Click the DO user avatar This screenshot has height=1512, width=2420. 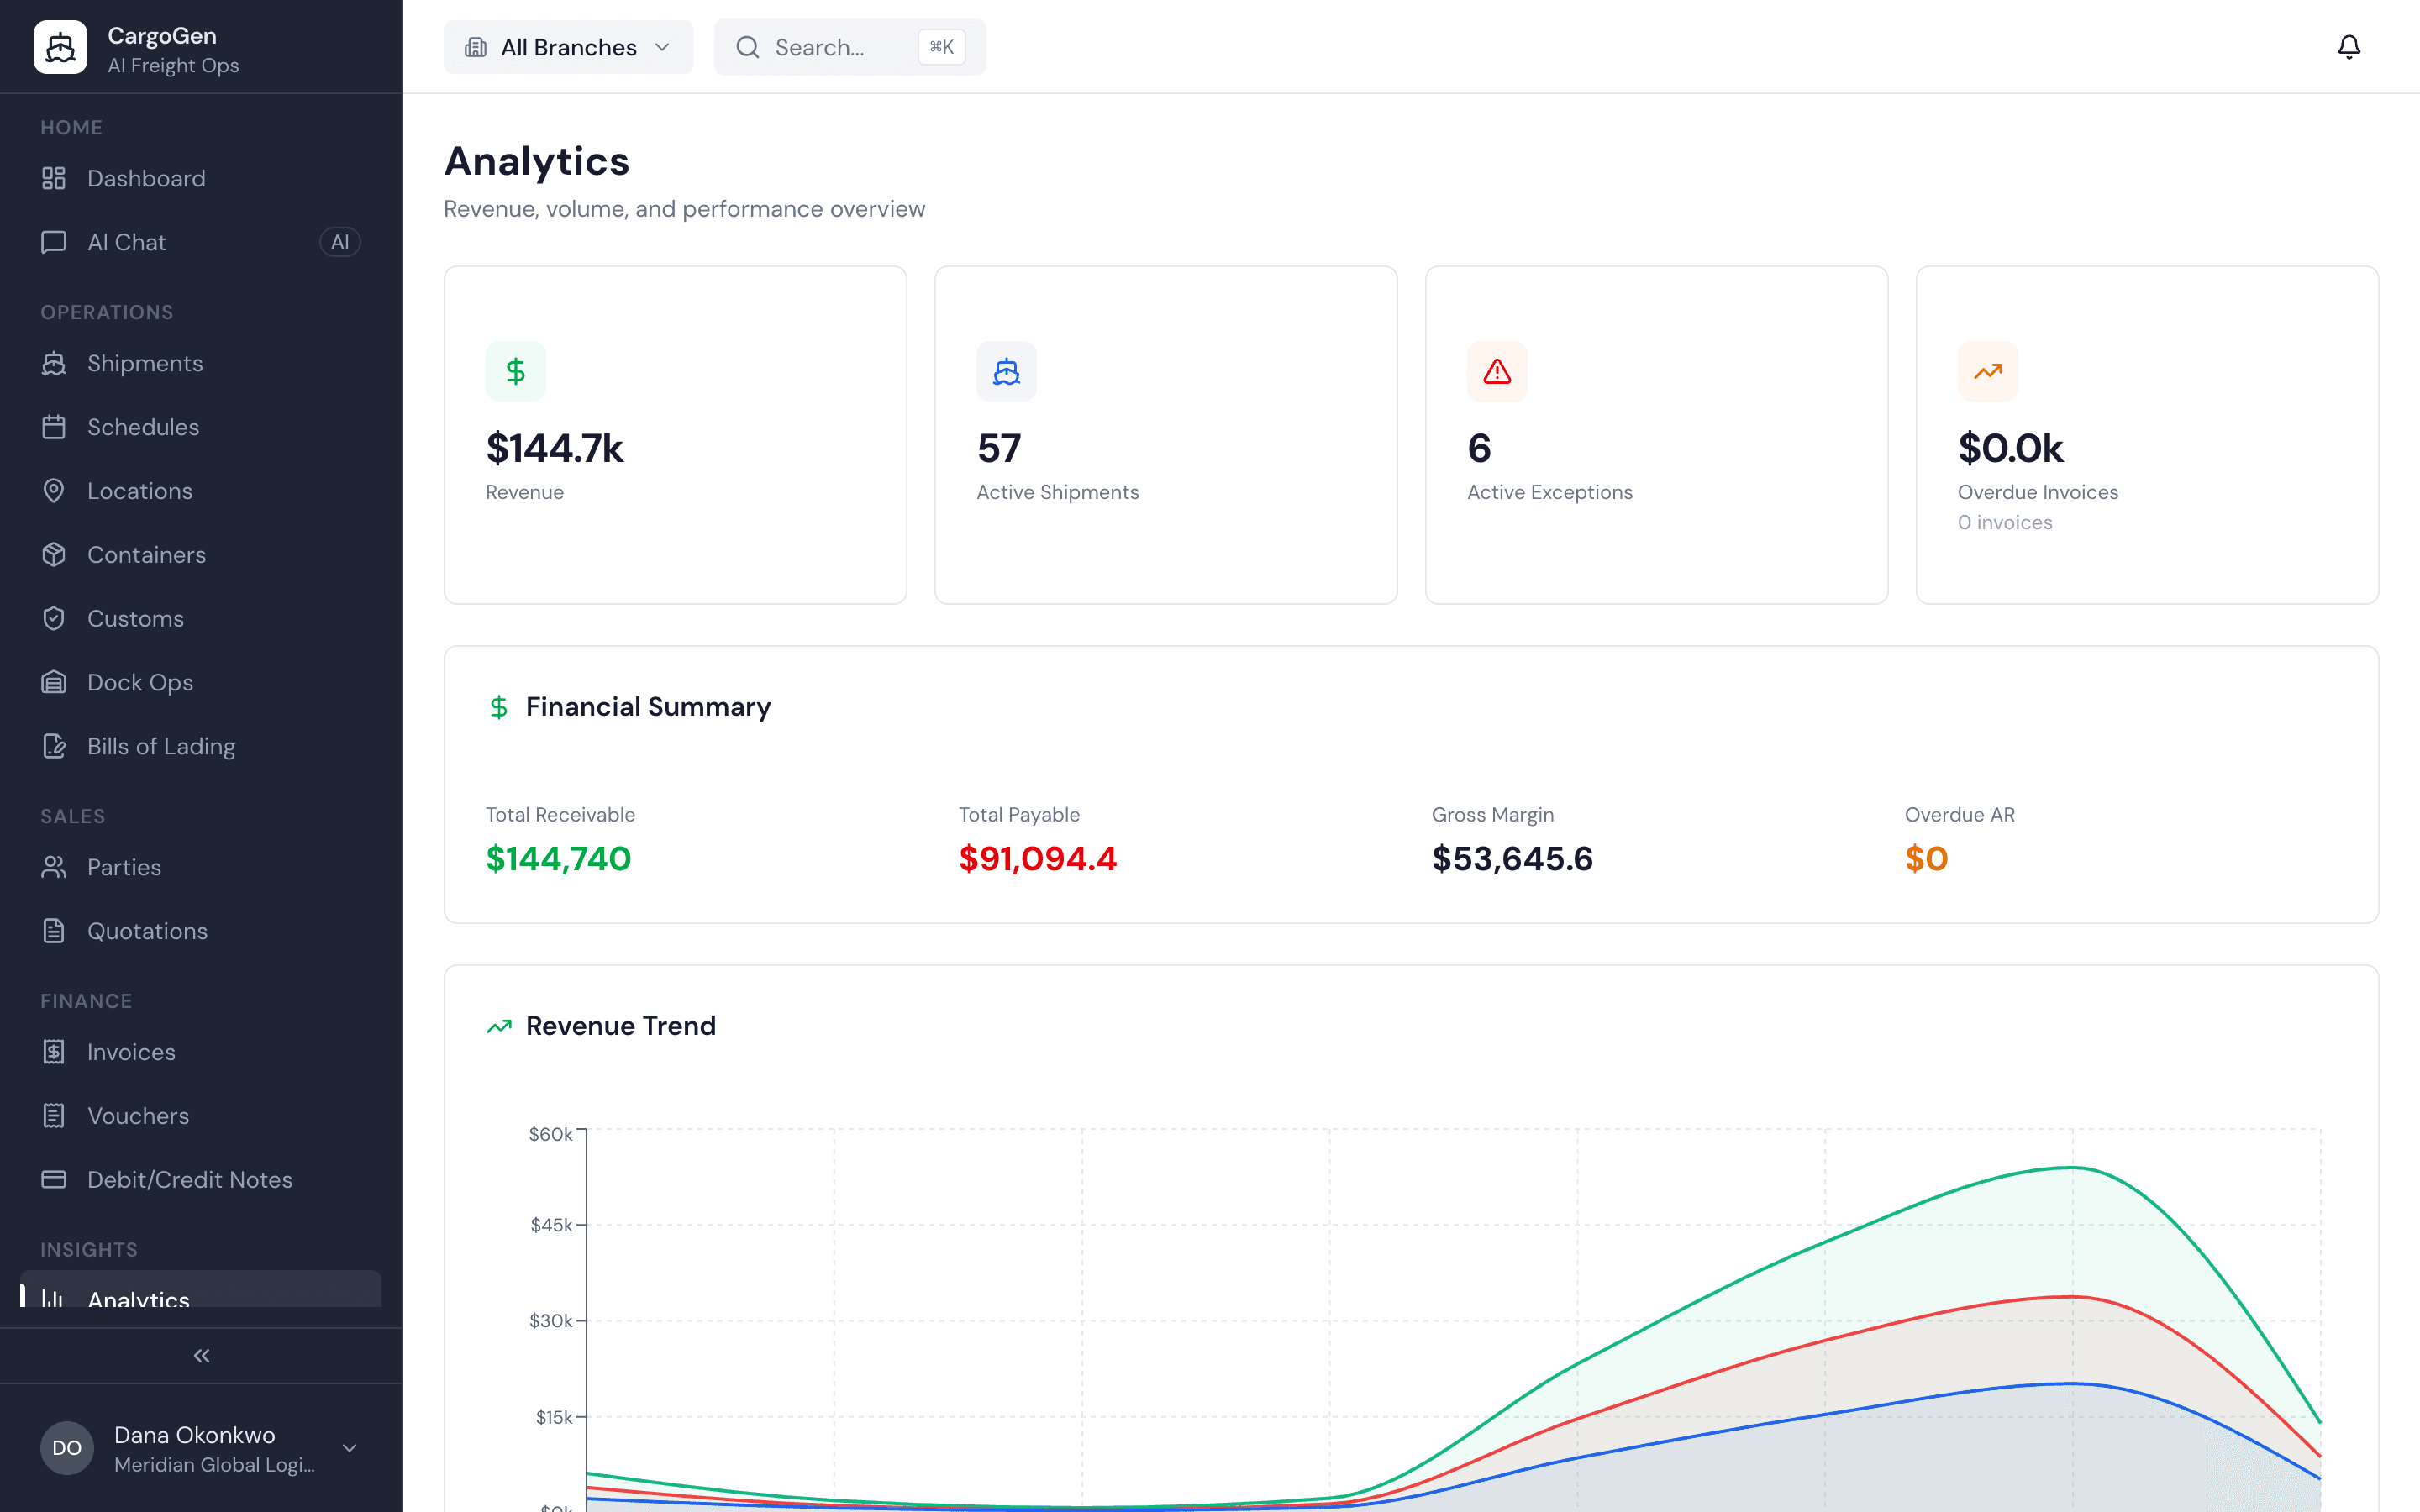67,1448
